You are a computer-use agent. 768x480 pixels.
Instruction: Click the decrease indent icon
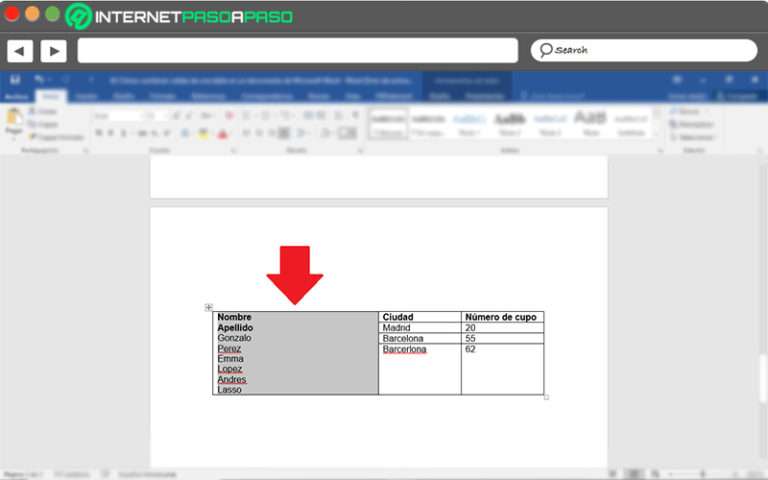[x=308, y=116]
